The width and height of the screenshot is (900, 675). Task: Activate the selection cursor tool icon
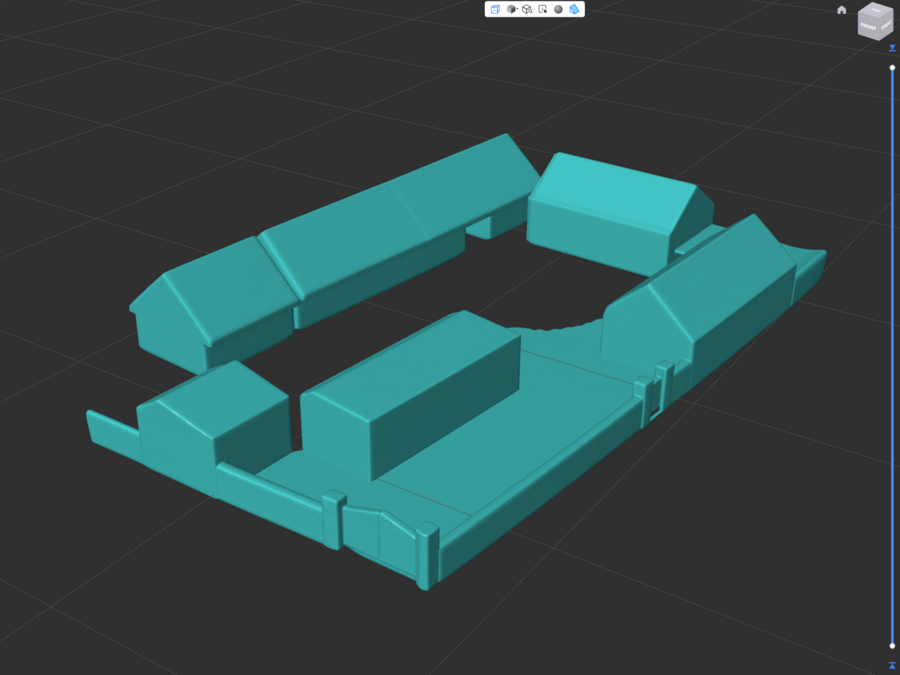pos(542,9)
